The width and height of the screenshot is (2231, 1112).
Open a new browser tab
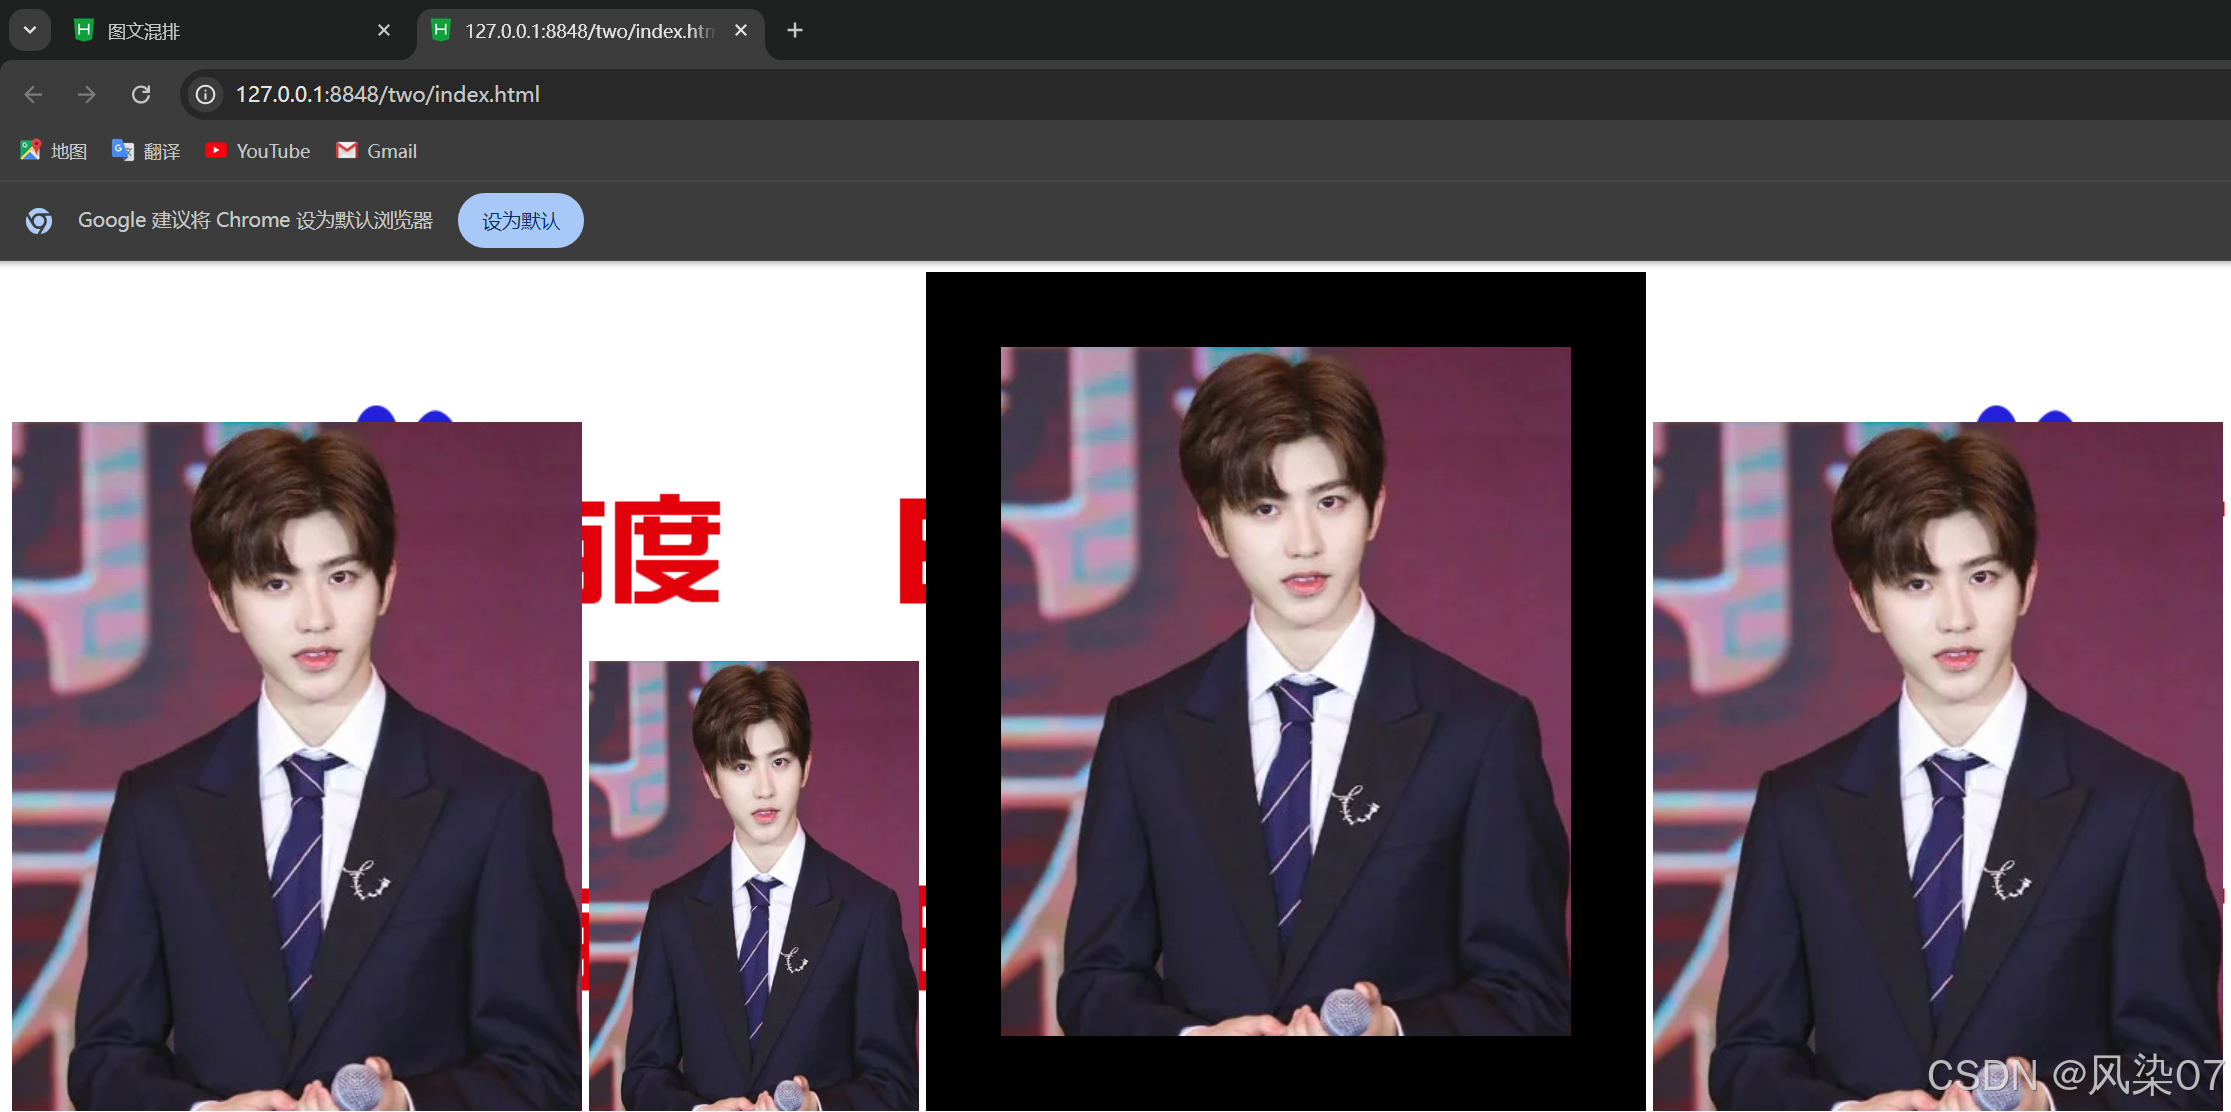[795, 30]
